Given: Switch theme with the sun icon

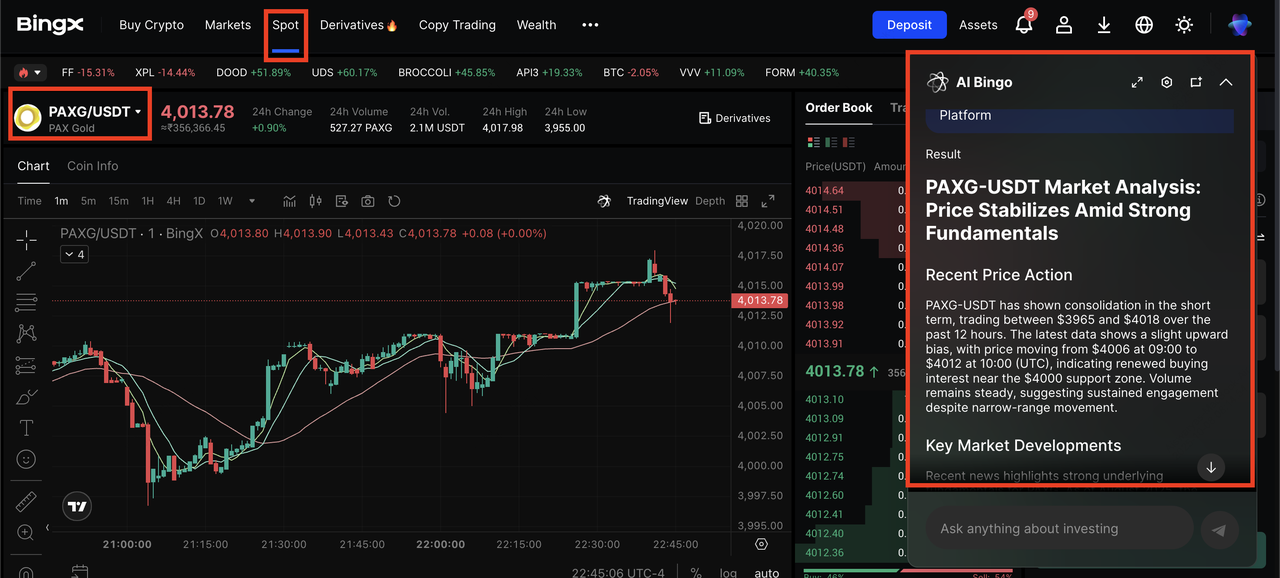Looking at the screenshot, I should point(1184,25).
